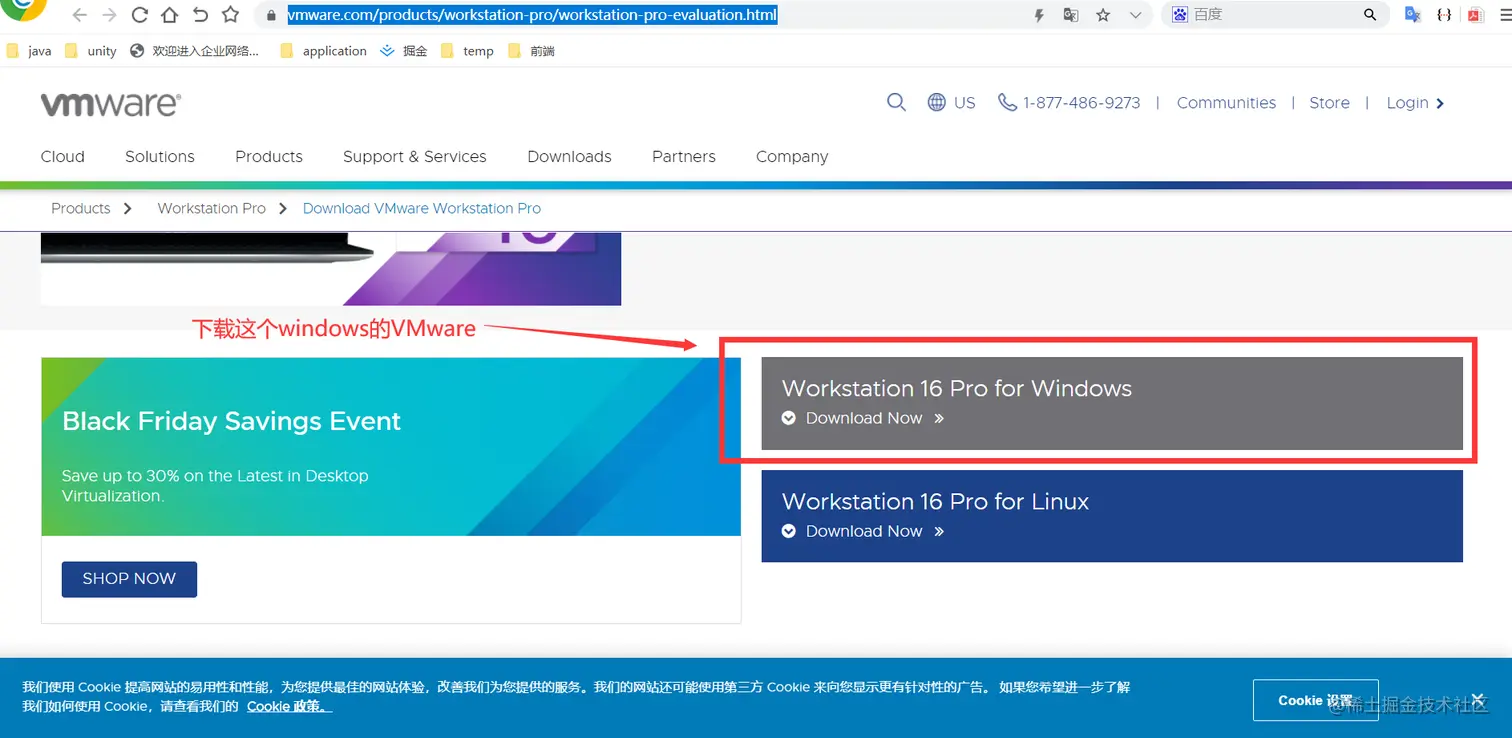Click the Login link
The image size is (1512, 738).
1415,103
